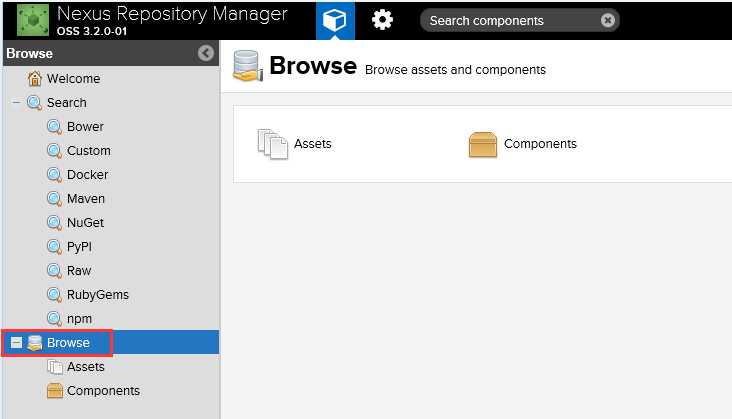
Task: Click the Raw search icon
Action: [55, 271]
